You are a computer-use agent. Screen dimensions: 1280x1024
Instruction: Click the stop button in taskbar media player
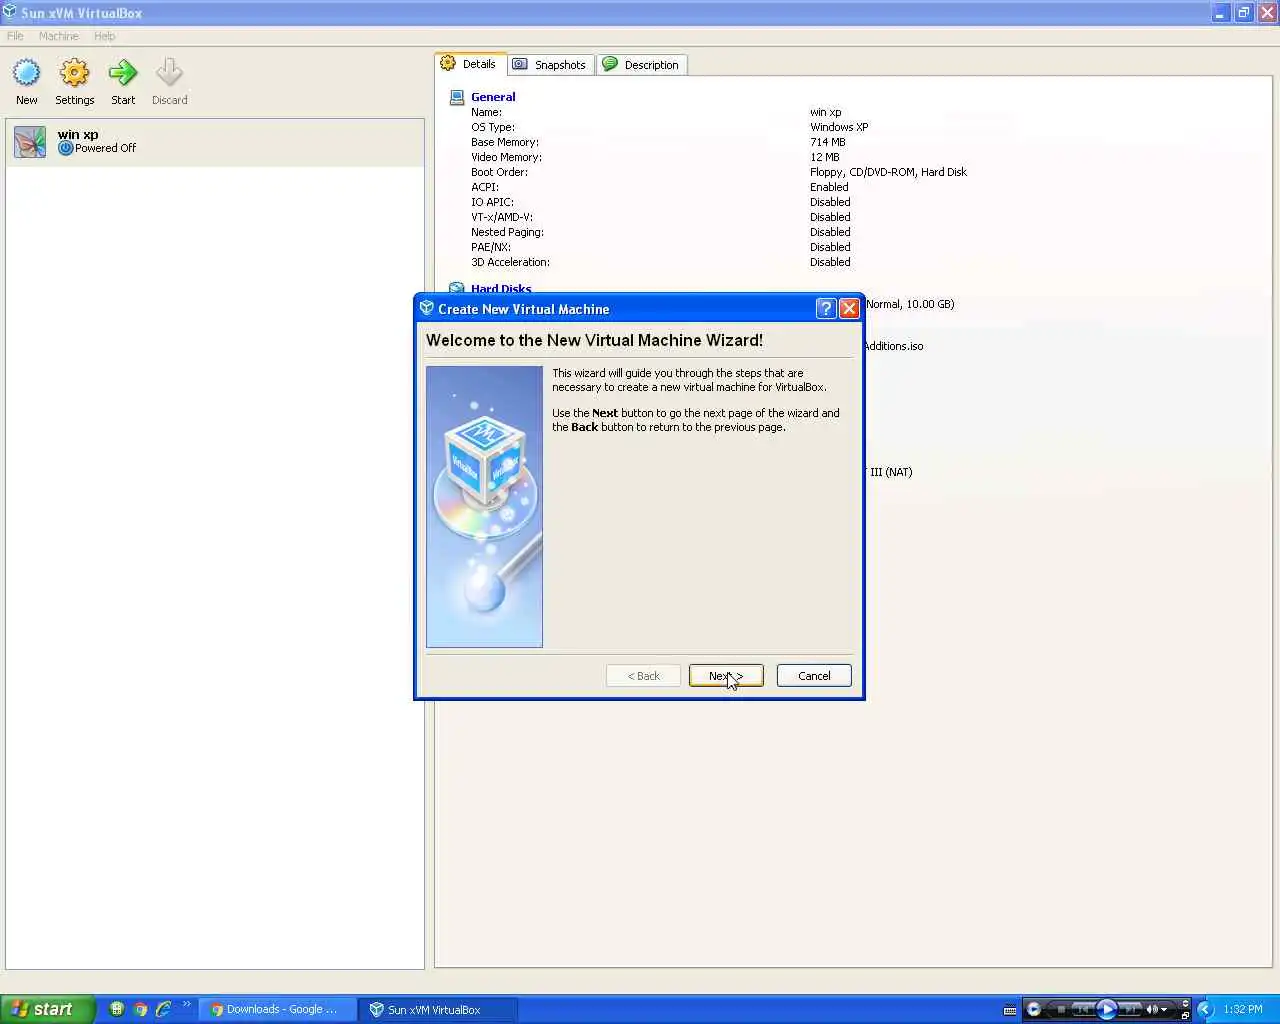pos(1061,1009)
